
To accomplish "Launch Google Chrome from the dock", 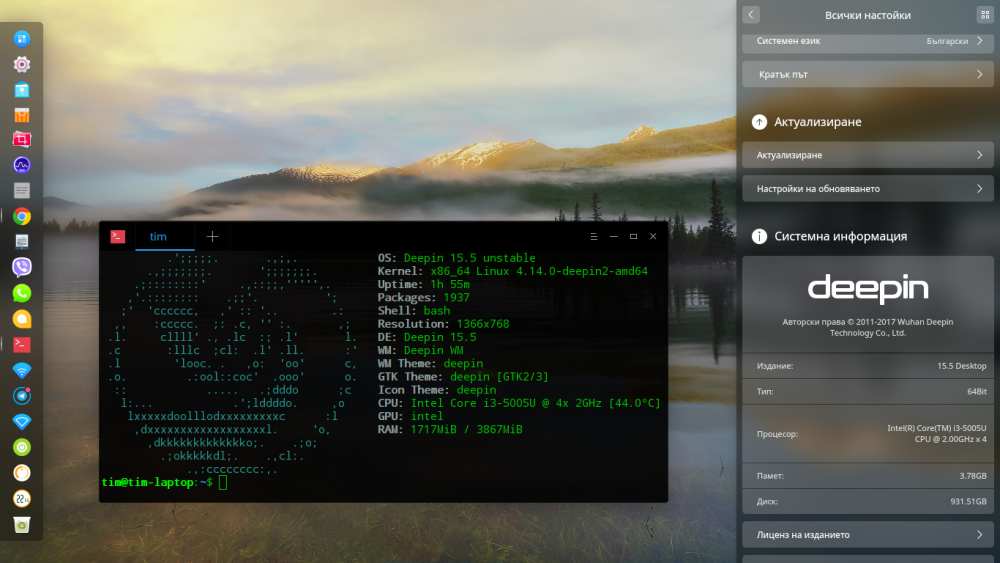I will point(22,217).
